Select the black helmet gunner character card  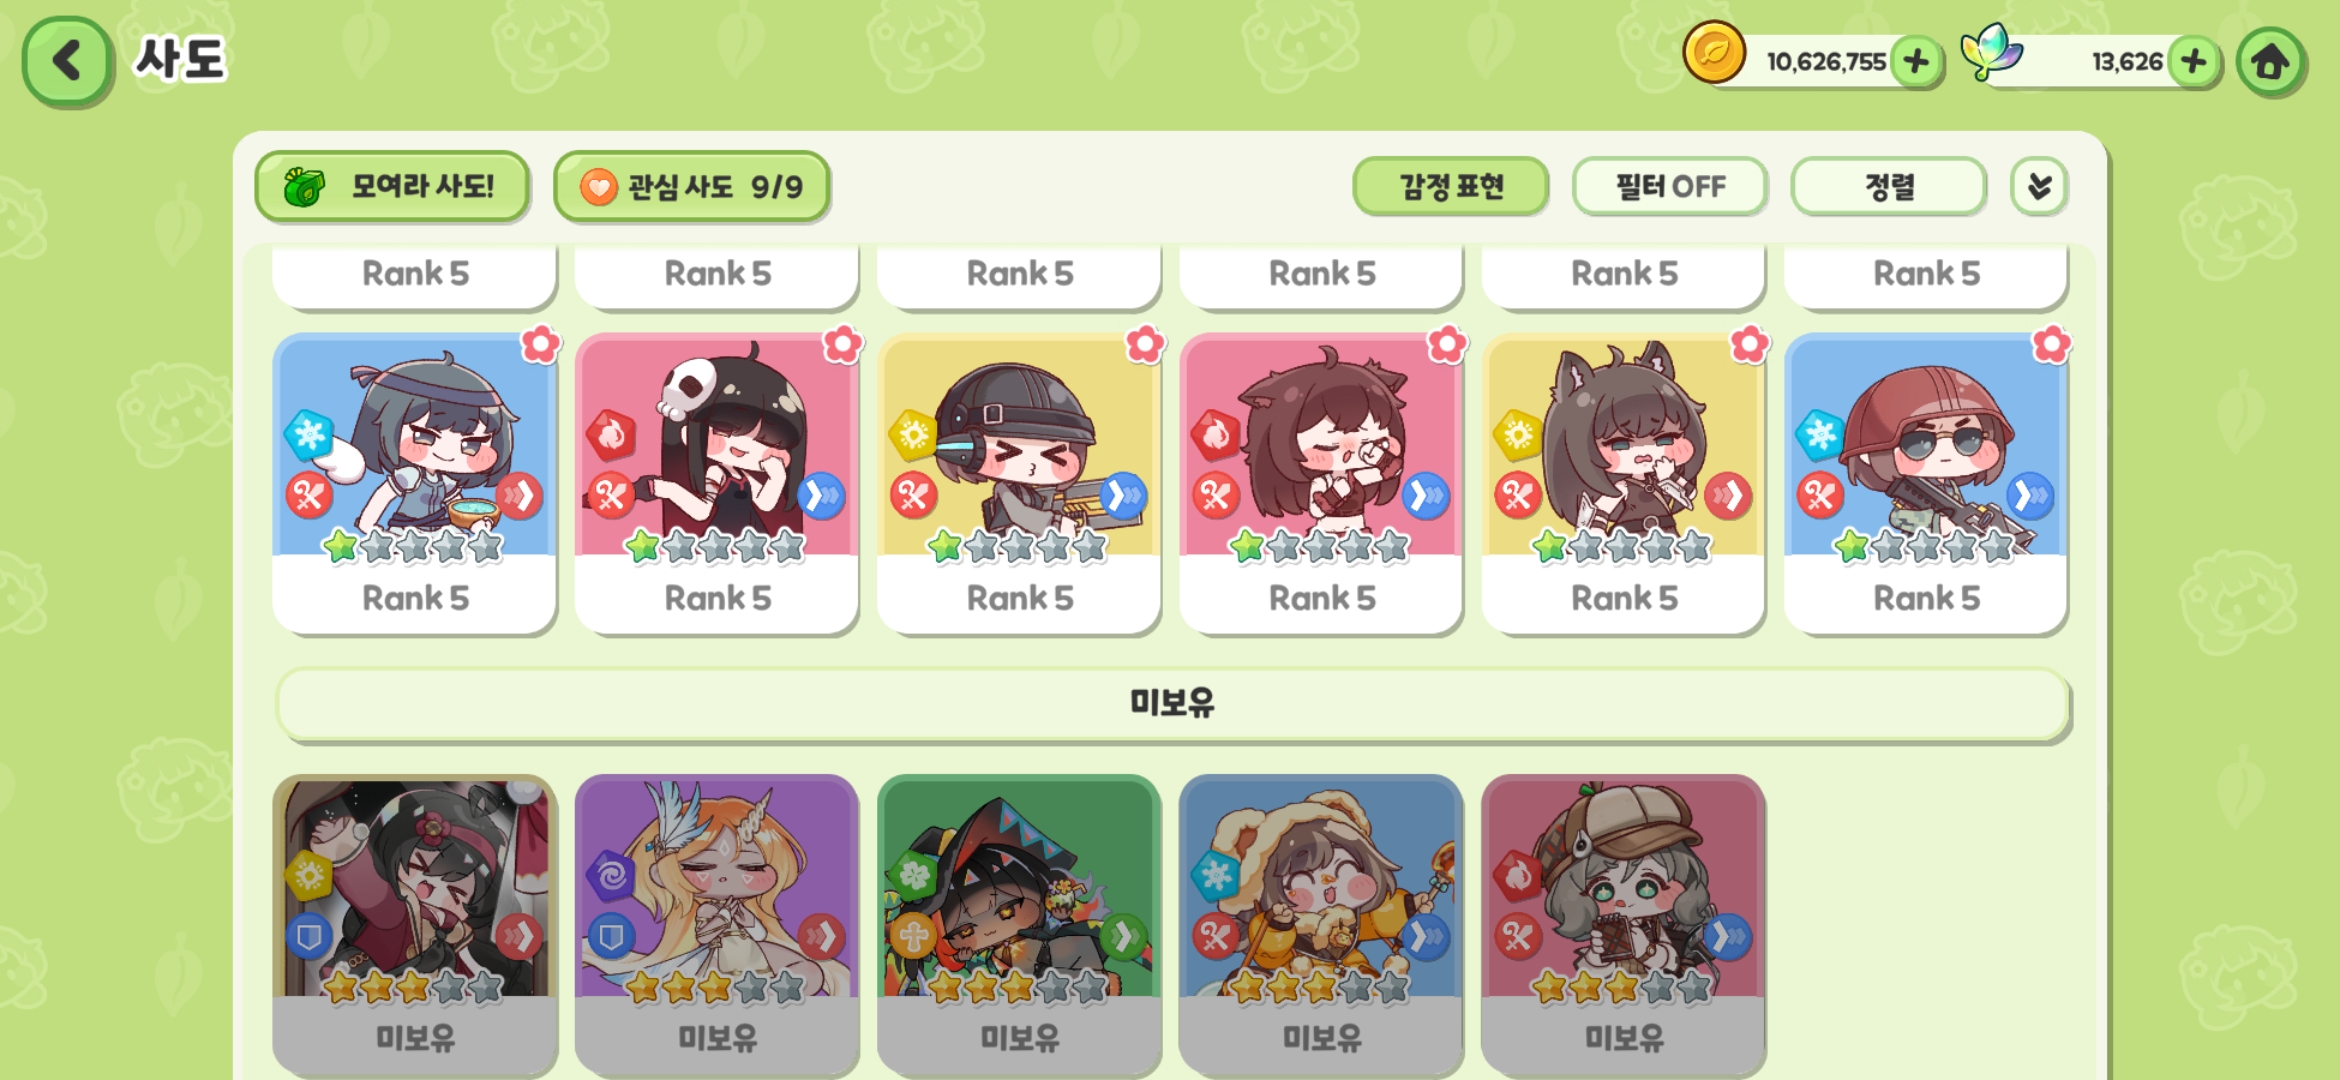point(1019,483)
